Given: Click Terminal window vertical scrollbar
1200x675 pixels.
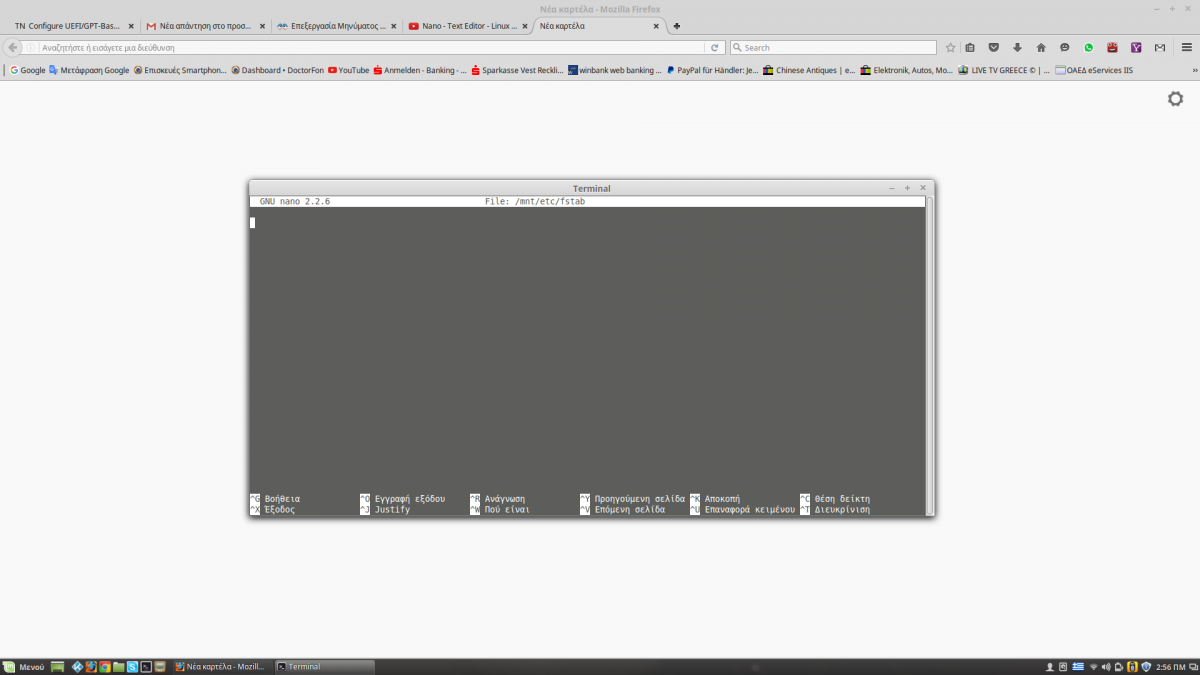Looking at the screenshot, I should click(x=930, y=355).
